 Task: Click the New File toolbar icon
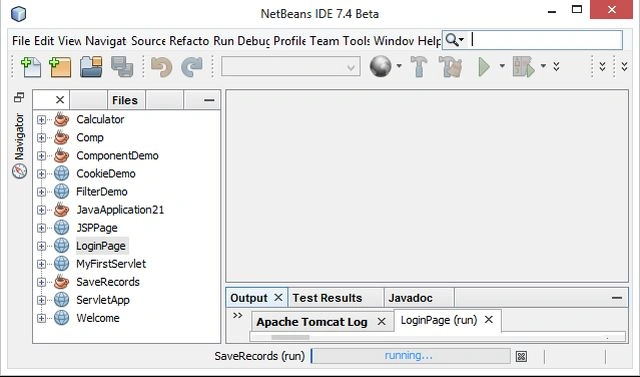pyautogui.click(x=31, y=67)
